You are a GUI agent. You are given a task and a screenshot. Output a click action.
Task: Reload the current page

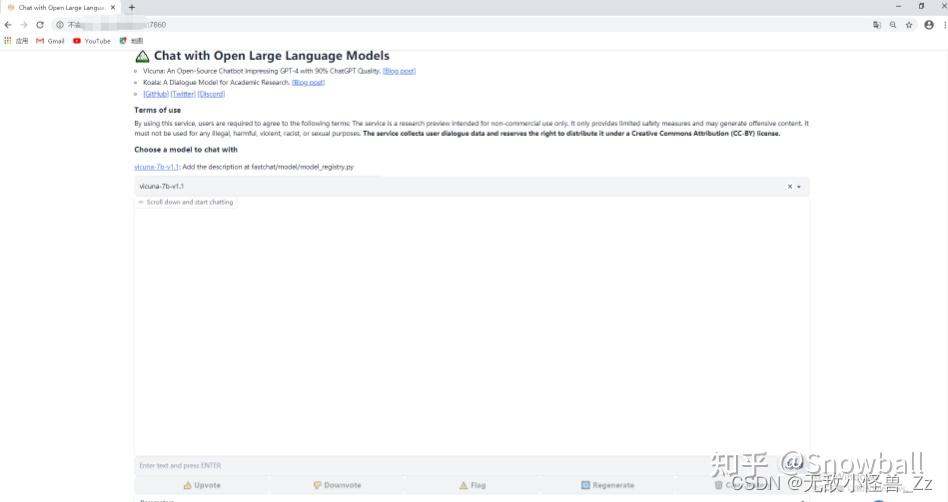tap(40, 25)
